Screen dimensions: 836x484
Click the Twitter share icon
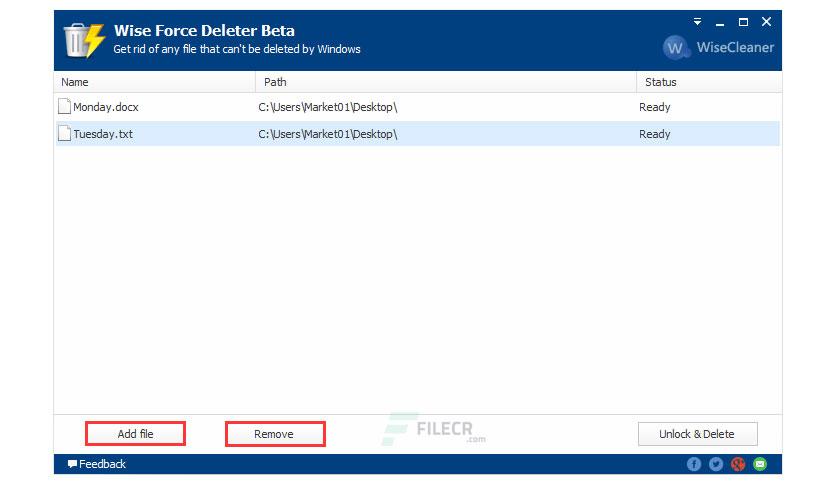[x=716, y=464]
